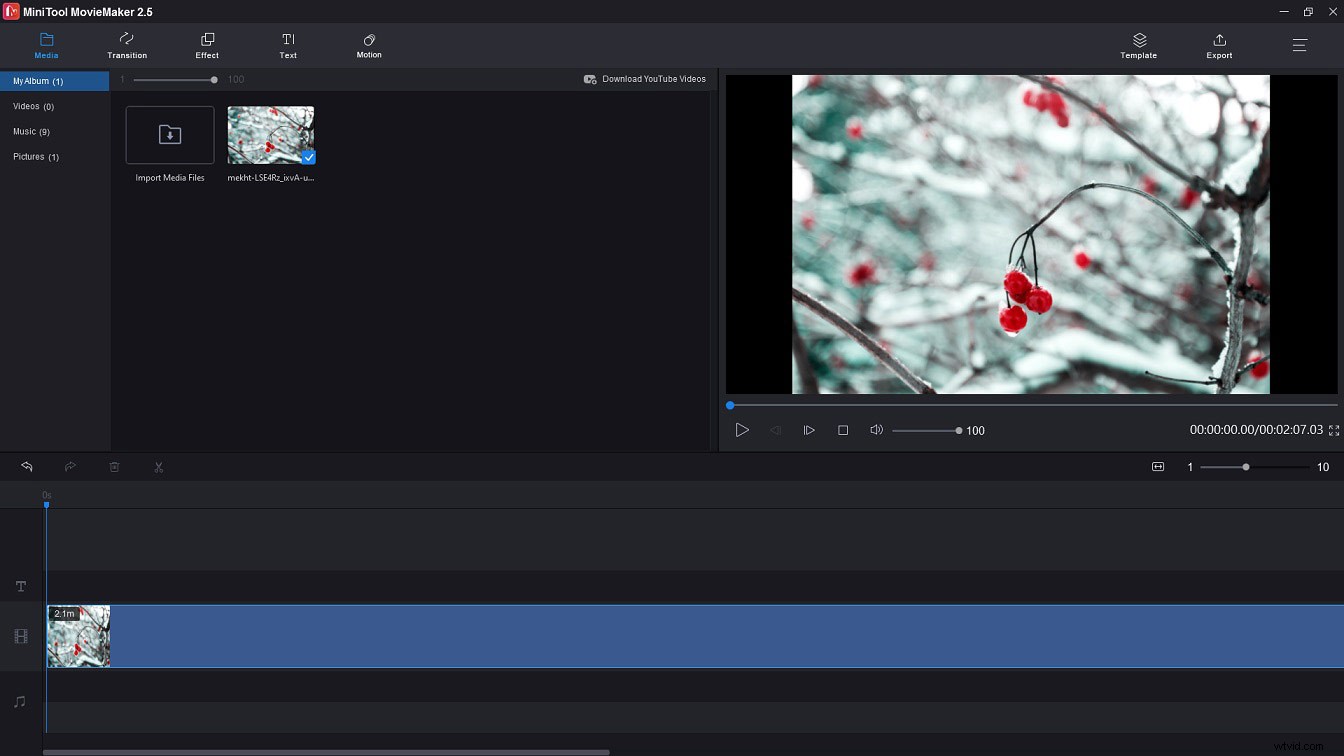The image size is (1344, 756).
Task: Click the Delete (trash) icon above timeline
Action: 114,467
